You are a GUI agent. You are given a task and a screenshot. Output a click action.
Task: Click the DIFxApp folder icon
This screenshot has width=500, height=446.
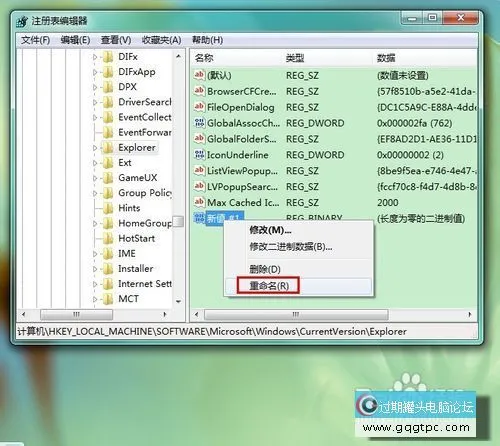(x=108, y=72)
